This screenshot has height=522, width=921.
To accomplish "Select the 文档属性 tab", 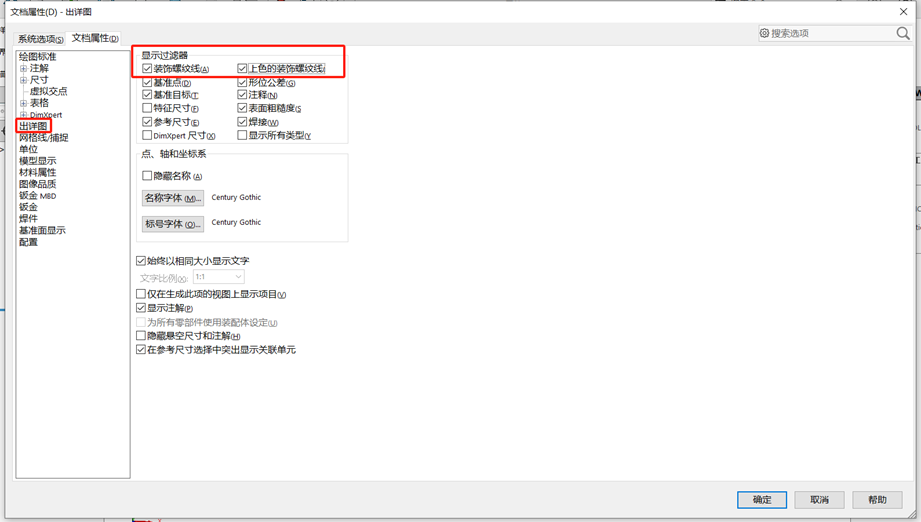I will point(95,39).
